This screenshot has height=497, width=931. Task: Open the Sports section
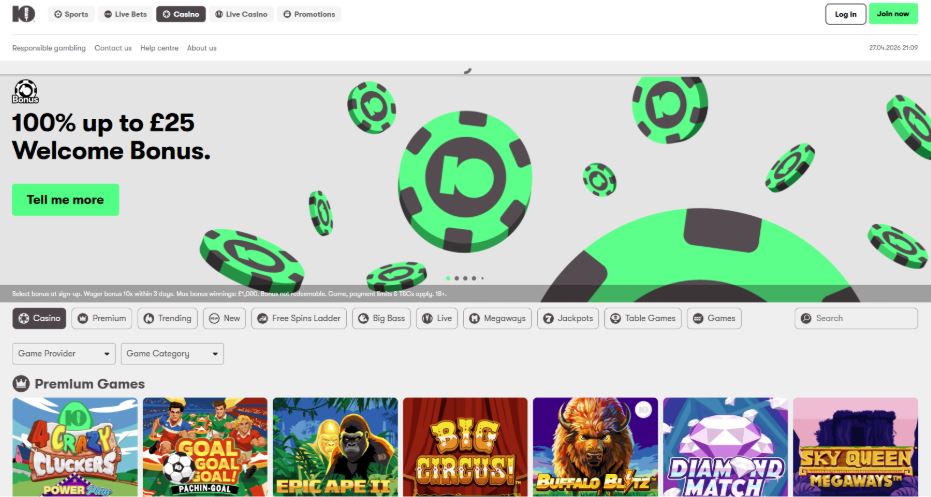[x=71, y=14]
